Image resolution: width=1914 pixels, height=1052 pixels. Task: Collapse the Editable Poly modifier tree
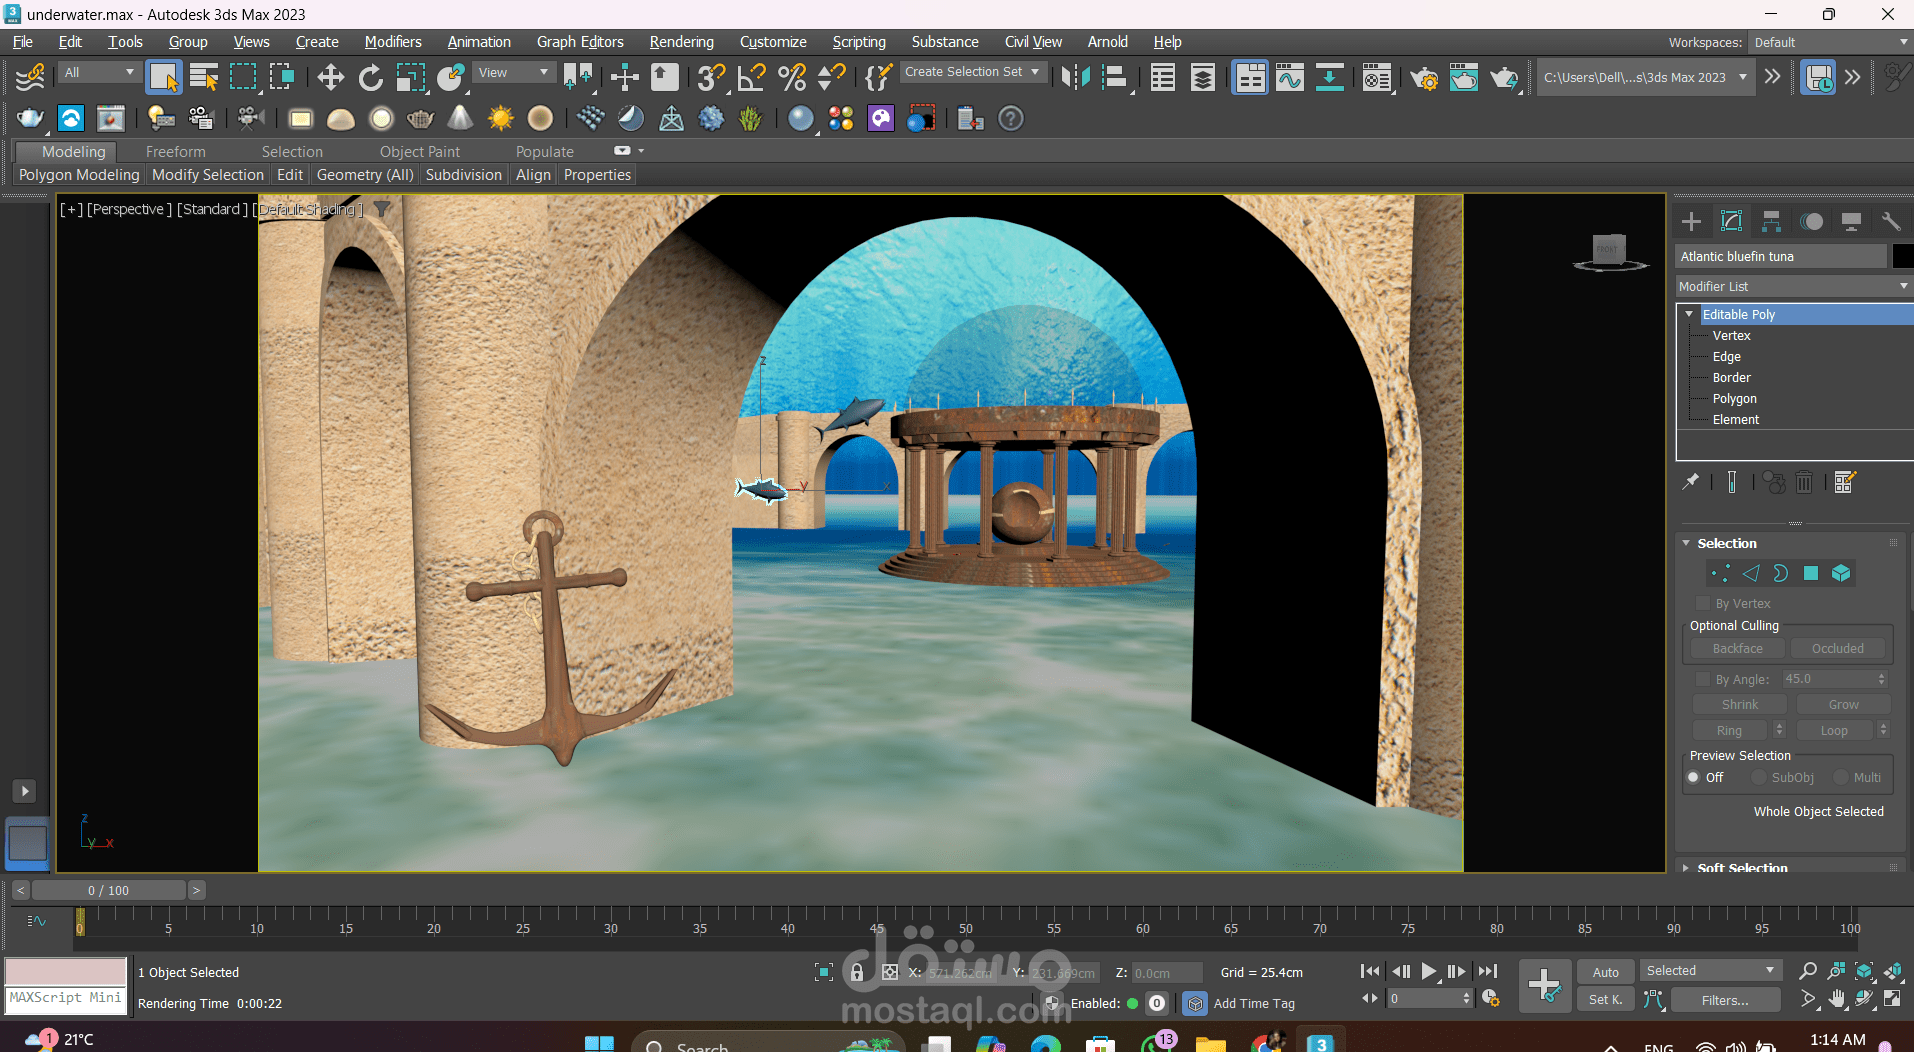coord(1690,314)
